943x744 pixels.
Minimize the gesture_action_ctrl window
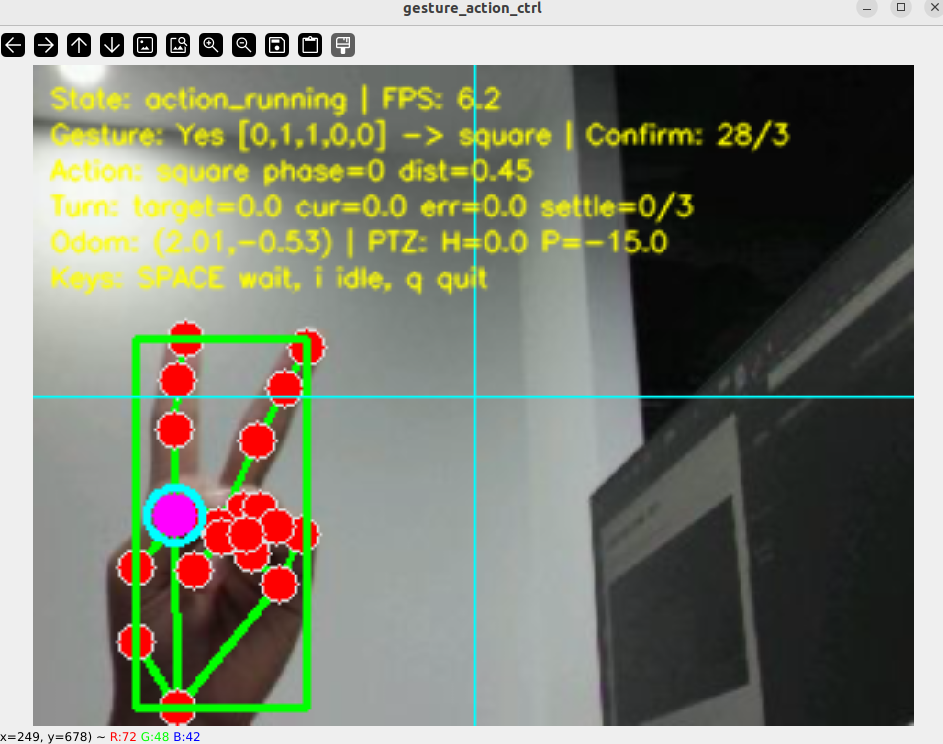[x=867, y=8]
